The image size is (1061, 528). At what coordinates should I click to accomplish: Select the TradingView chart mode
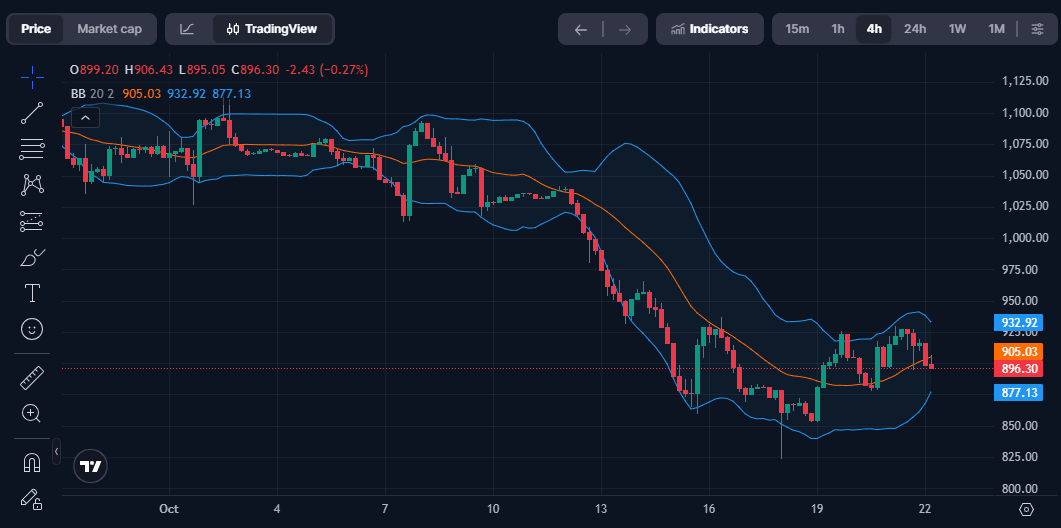pos(272,29)
